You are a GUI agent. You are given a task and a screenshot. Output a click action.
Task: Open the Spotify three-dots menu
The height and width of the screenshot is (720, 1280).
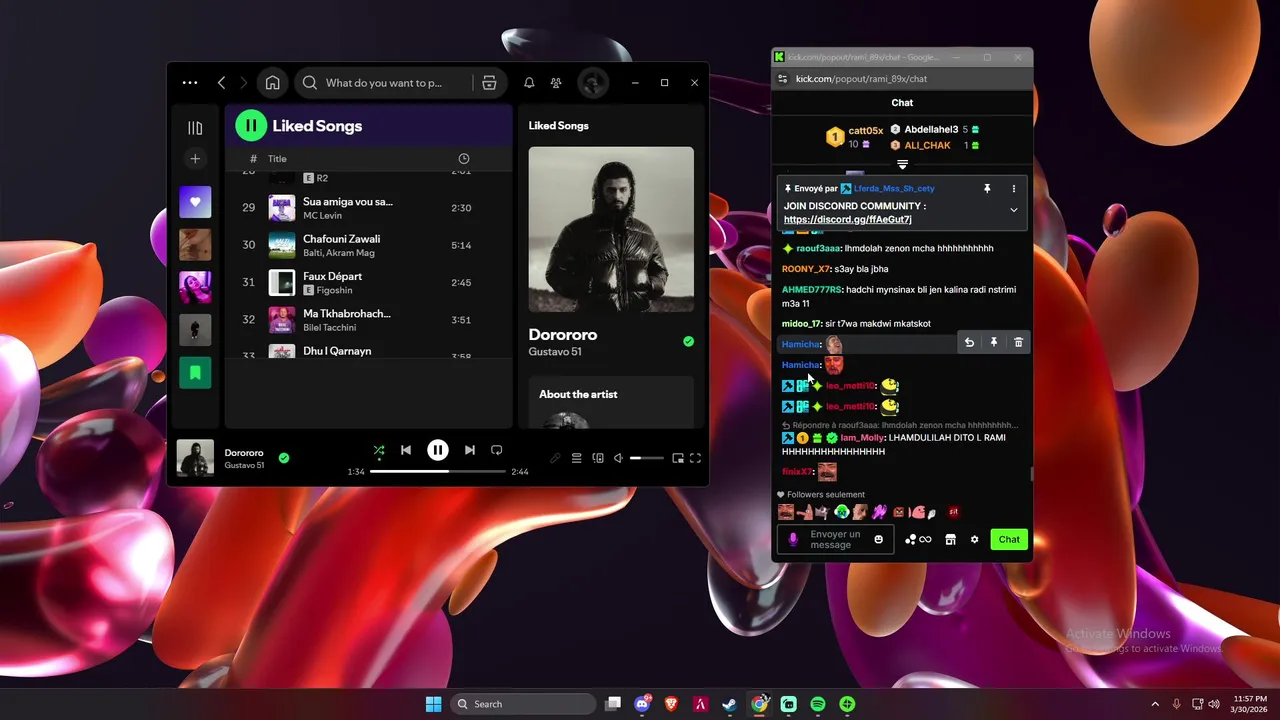pos(190,83)
